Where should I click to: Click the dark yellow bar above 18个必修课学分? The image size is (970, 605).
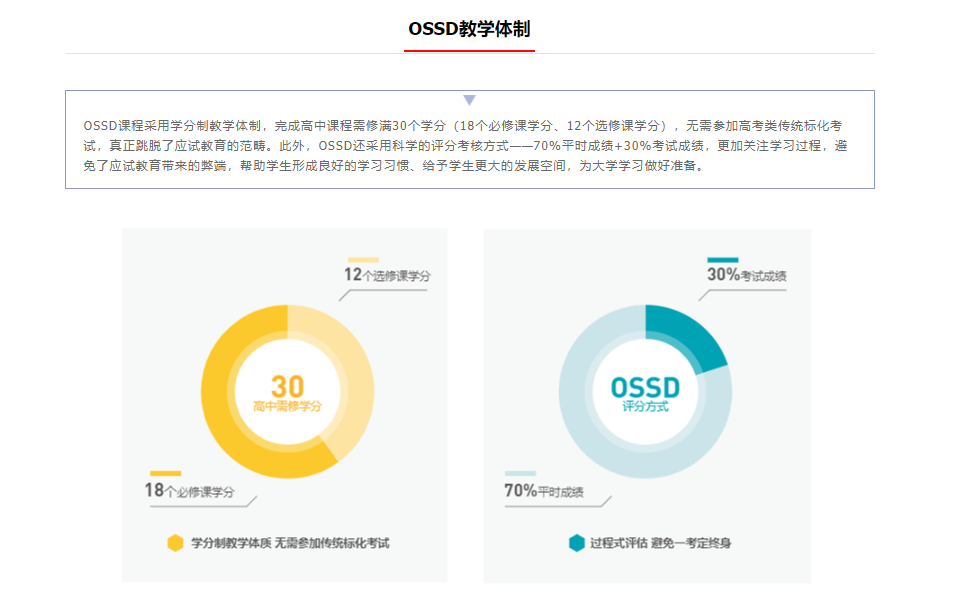[x=165, y=473]
